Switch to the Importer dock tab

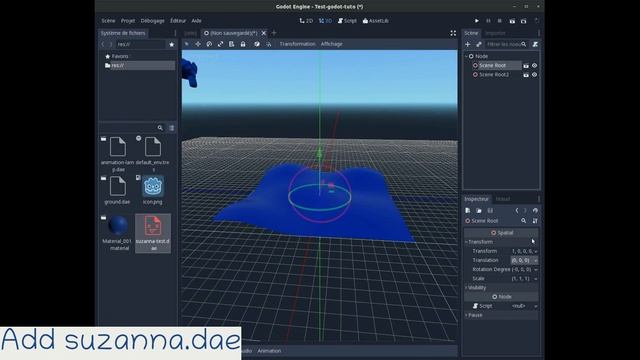[495, 33]
